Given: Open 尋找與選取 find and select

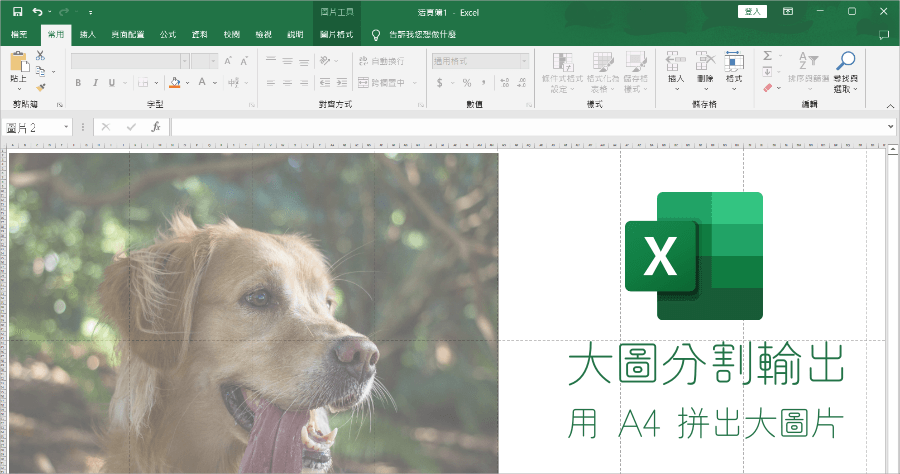Looking at the screenshot, I should [x=845, y=72].
